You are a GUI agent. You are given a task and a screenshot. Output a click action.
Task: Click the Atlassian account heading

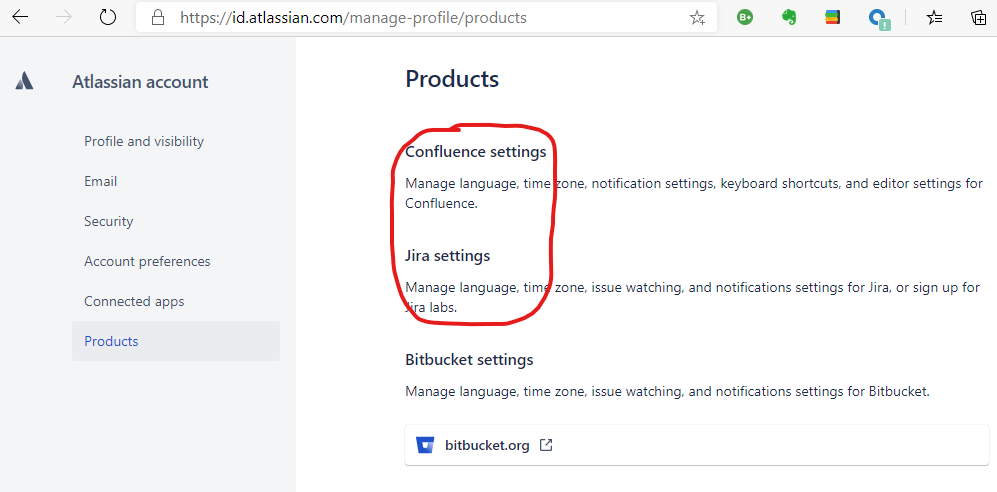tap(140, 82)
